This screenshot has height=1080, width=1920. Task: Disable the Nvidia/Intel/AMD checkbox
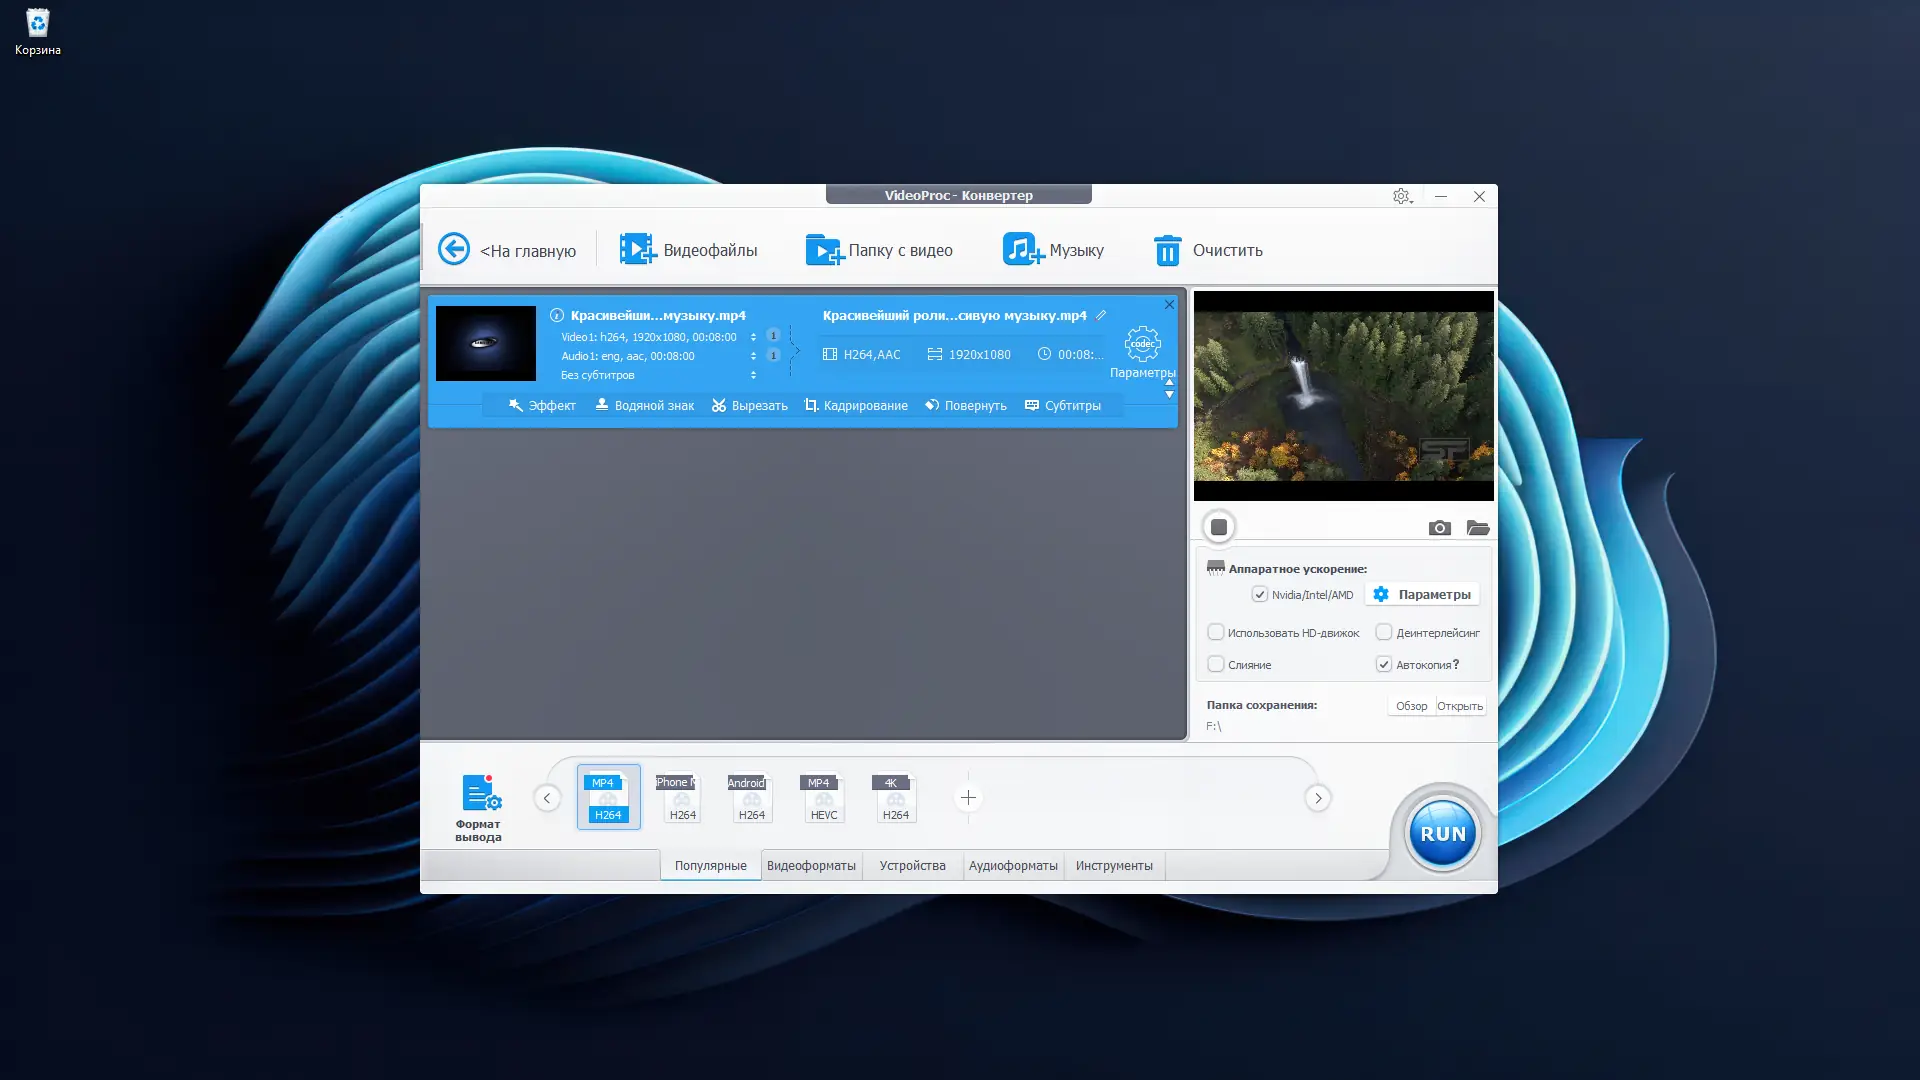[1260, 595]
